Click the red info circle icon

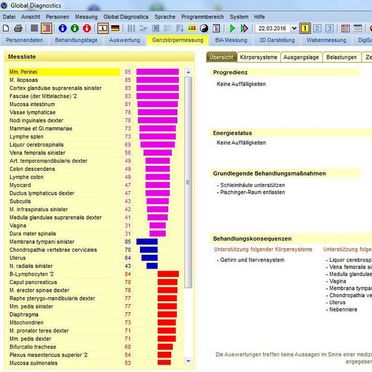pos(87,28)
